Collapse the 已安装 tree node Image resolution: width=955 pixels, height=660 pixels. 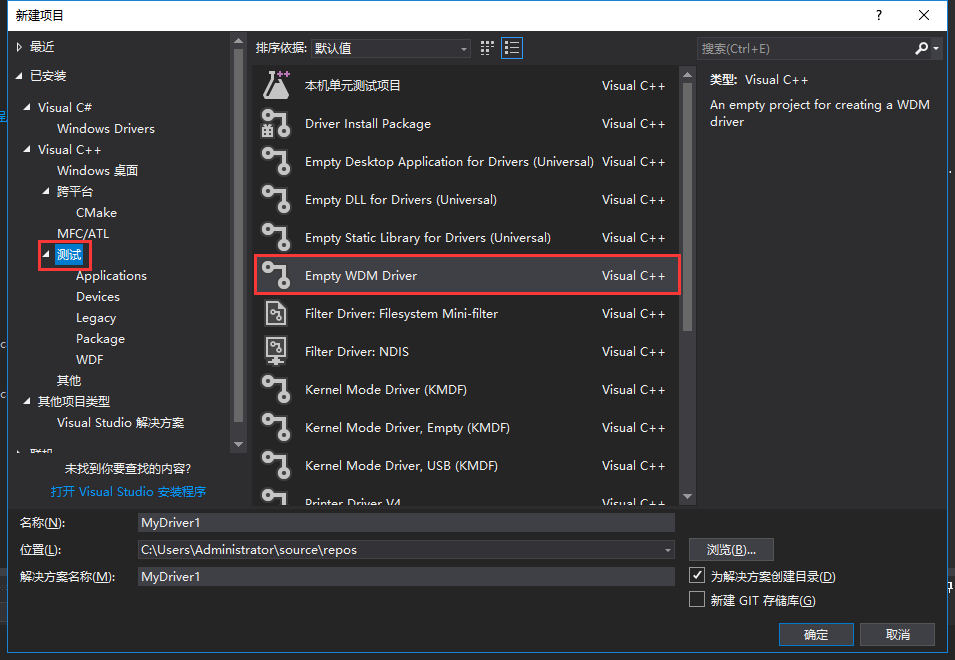[x=19, y=75]
